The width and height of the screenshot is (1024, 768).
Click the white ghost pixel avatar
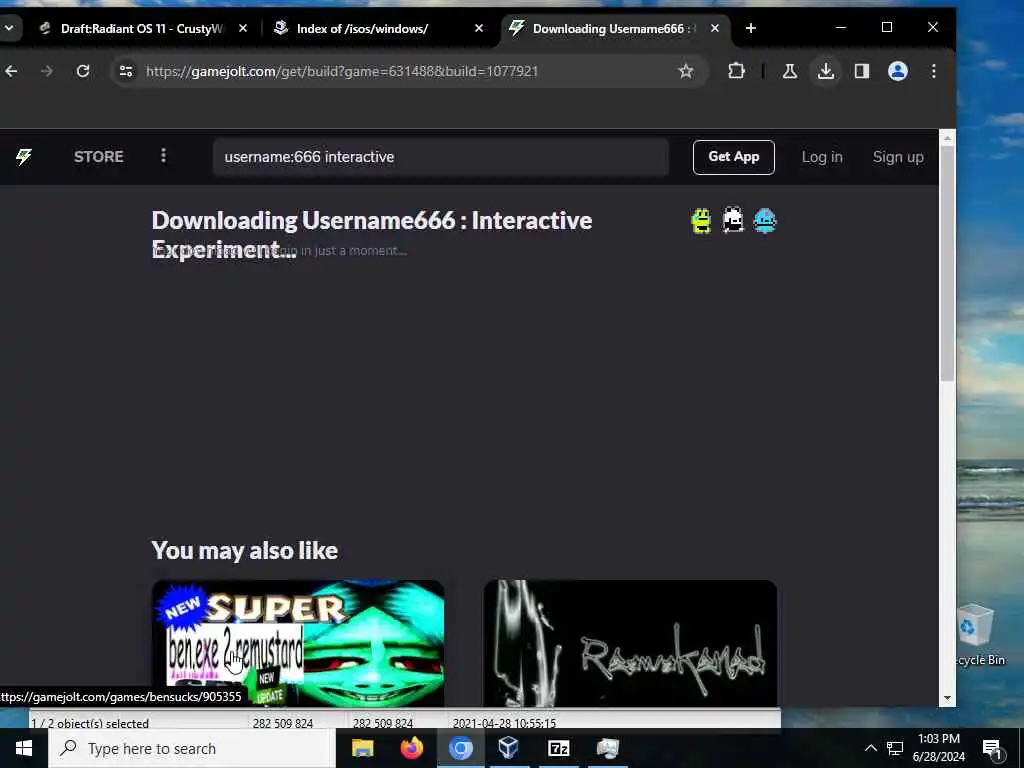(x=733, y=220)
